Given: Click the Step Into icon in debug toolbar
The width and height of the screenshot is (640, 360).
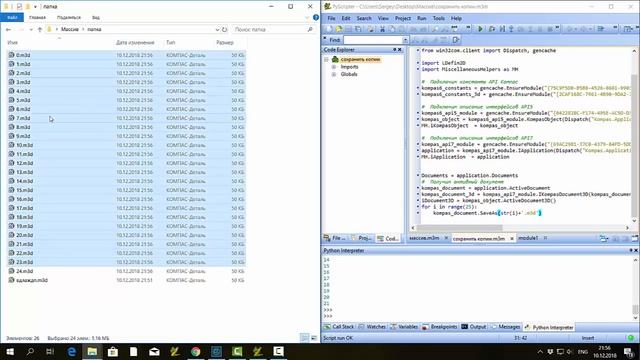Looking at the screenshot, I should click(x=511, y=29).
